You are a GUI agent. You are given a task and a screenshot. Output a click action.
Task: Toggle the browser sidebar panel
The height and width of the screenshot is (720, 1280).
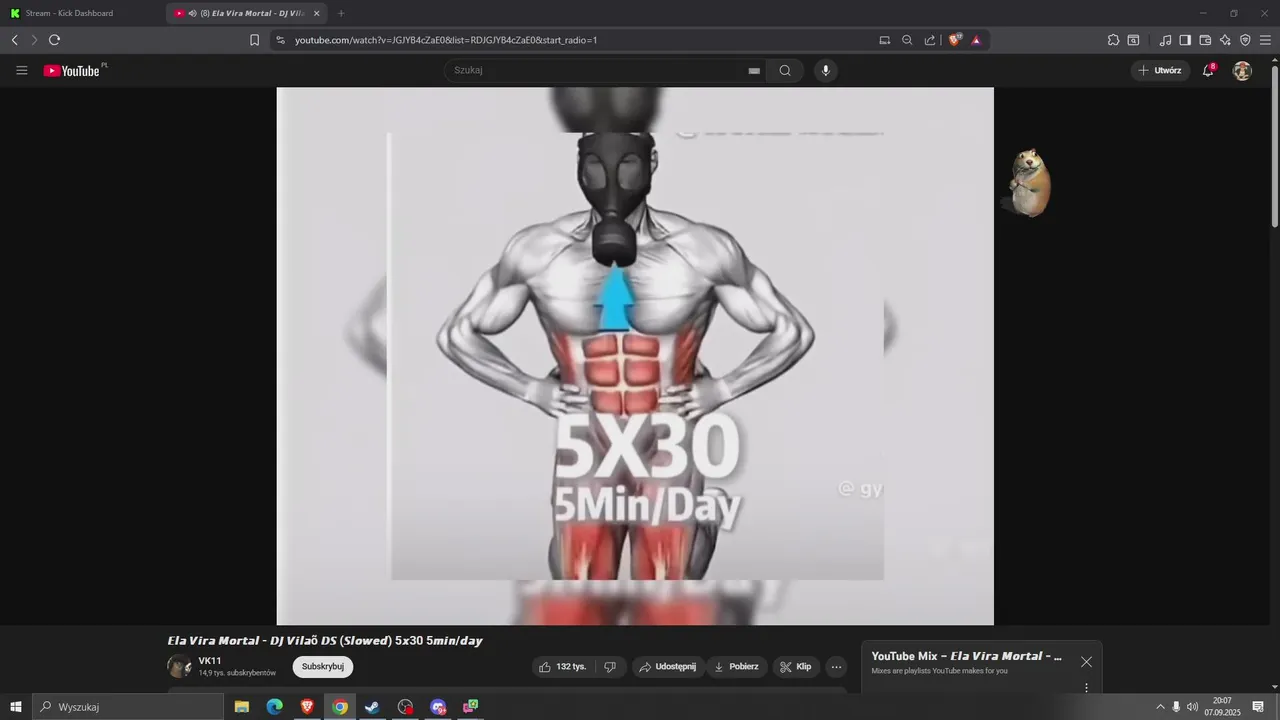tap(1185, 40)
